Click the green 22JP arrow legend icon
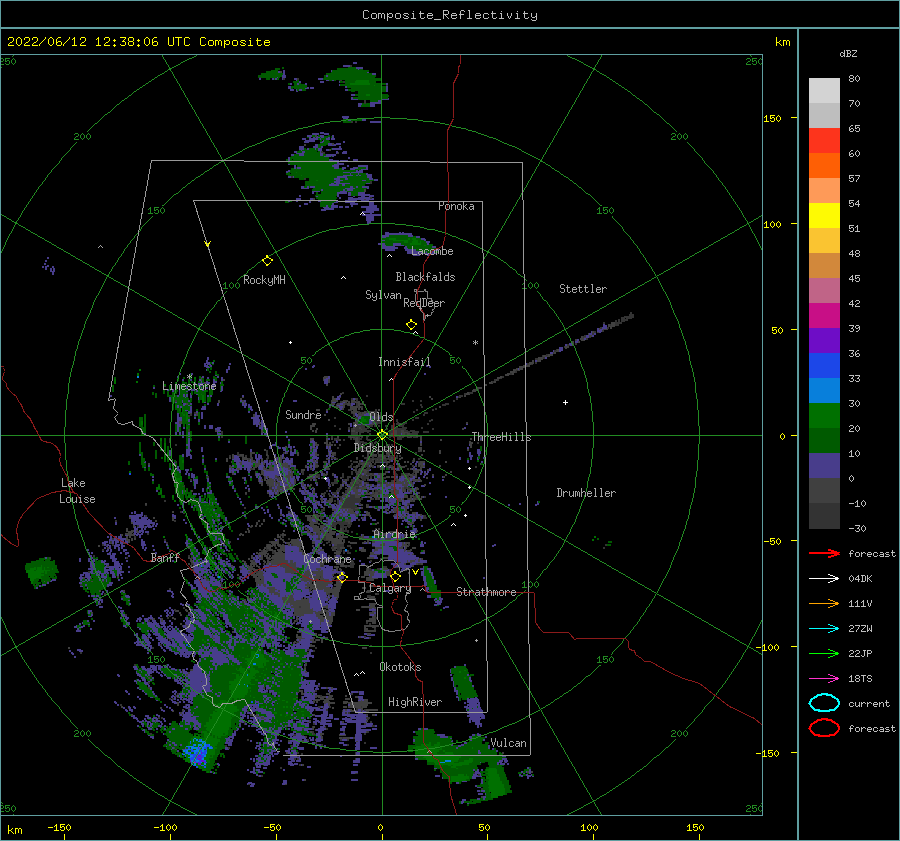This screenshot has width=900, height=841. click(x=824, y=653)
